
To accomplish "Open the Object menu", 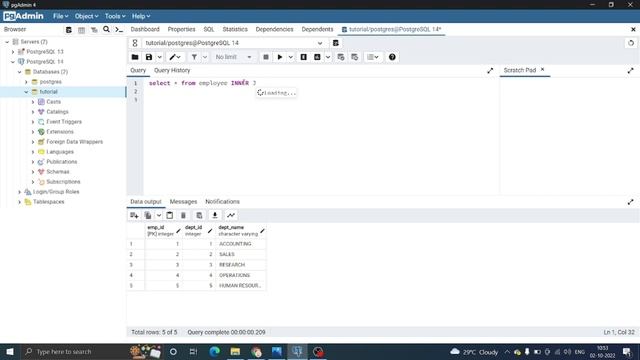I will [86, 16].
